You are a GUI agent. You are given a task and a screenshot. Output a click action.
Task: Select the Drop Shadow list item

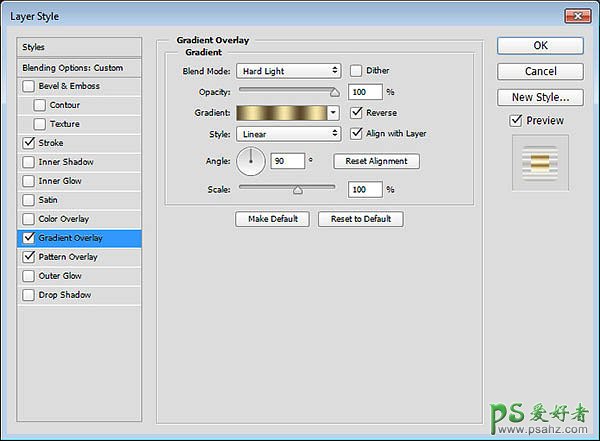(x=65, y=295)
